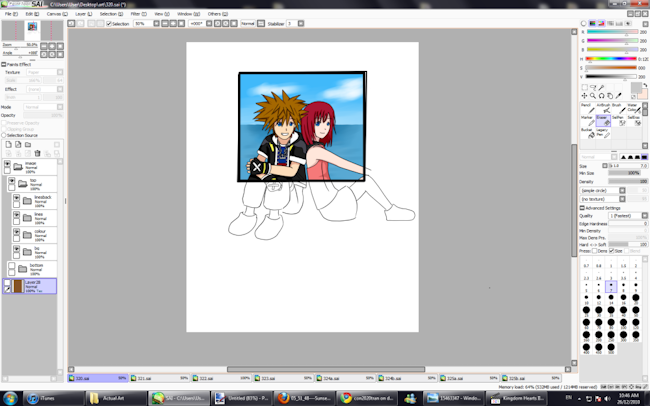650x406 pixels.
Task: Collapse the Advanced Settings section
Action: 582,208
